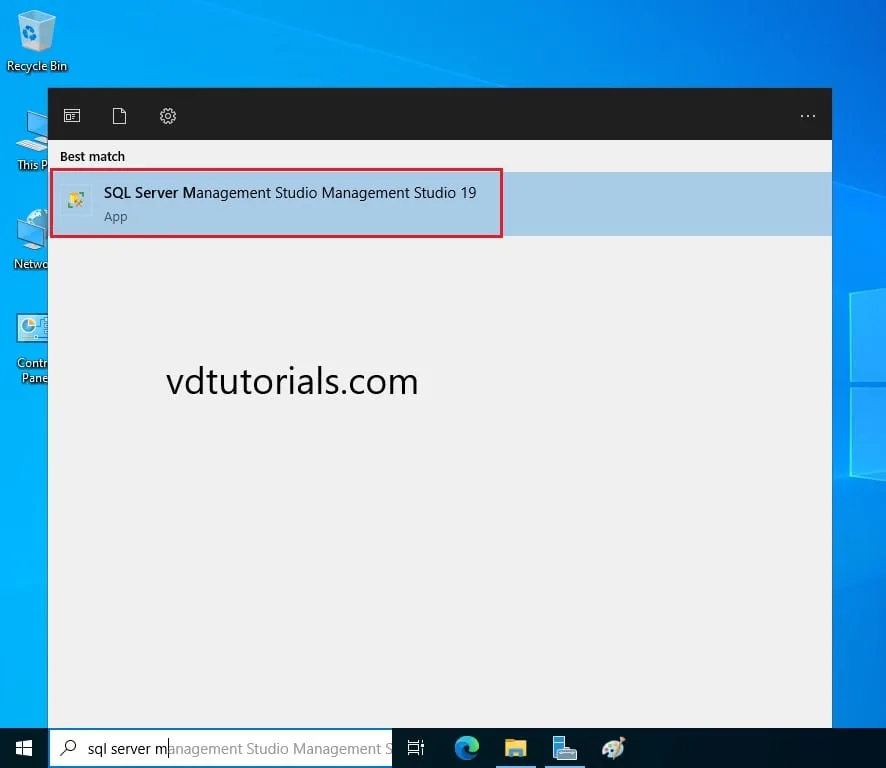Filter search results by Settings gear
The image size is (886, 768).
168,116
